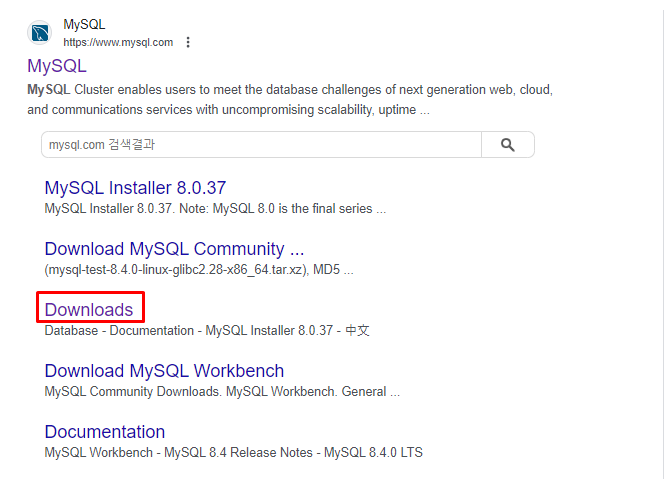Open the Documentation sitelink
This screenshot has width=665, height=479.
(105, 432)
